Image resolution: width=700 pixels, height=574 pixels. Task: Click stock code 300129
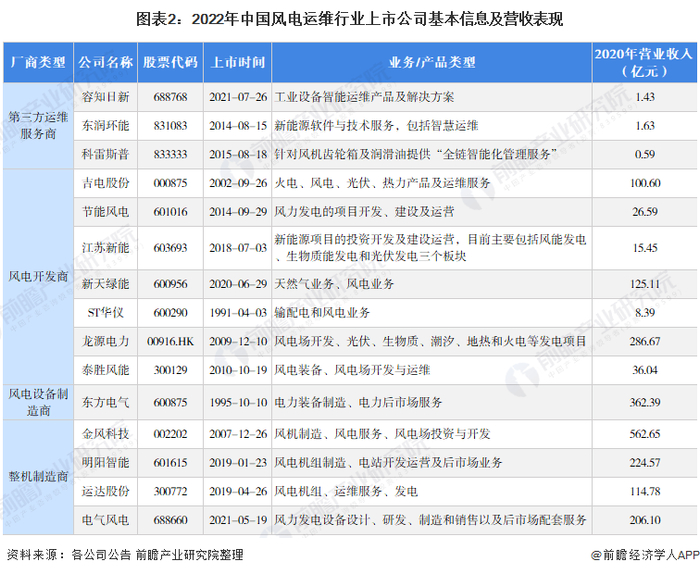click(x=170, y=370)
